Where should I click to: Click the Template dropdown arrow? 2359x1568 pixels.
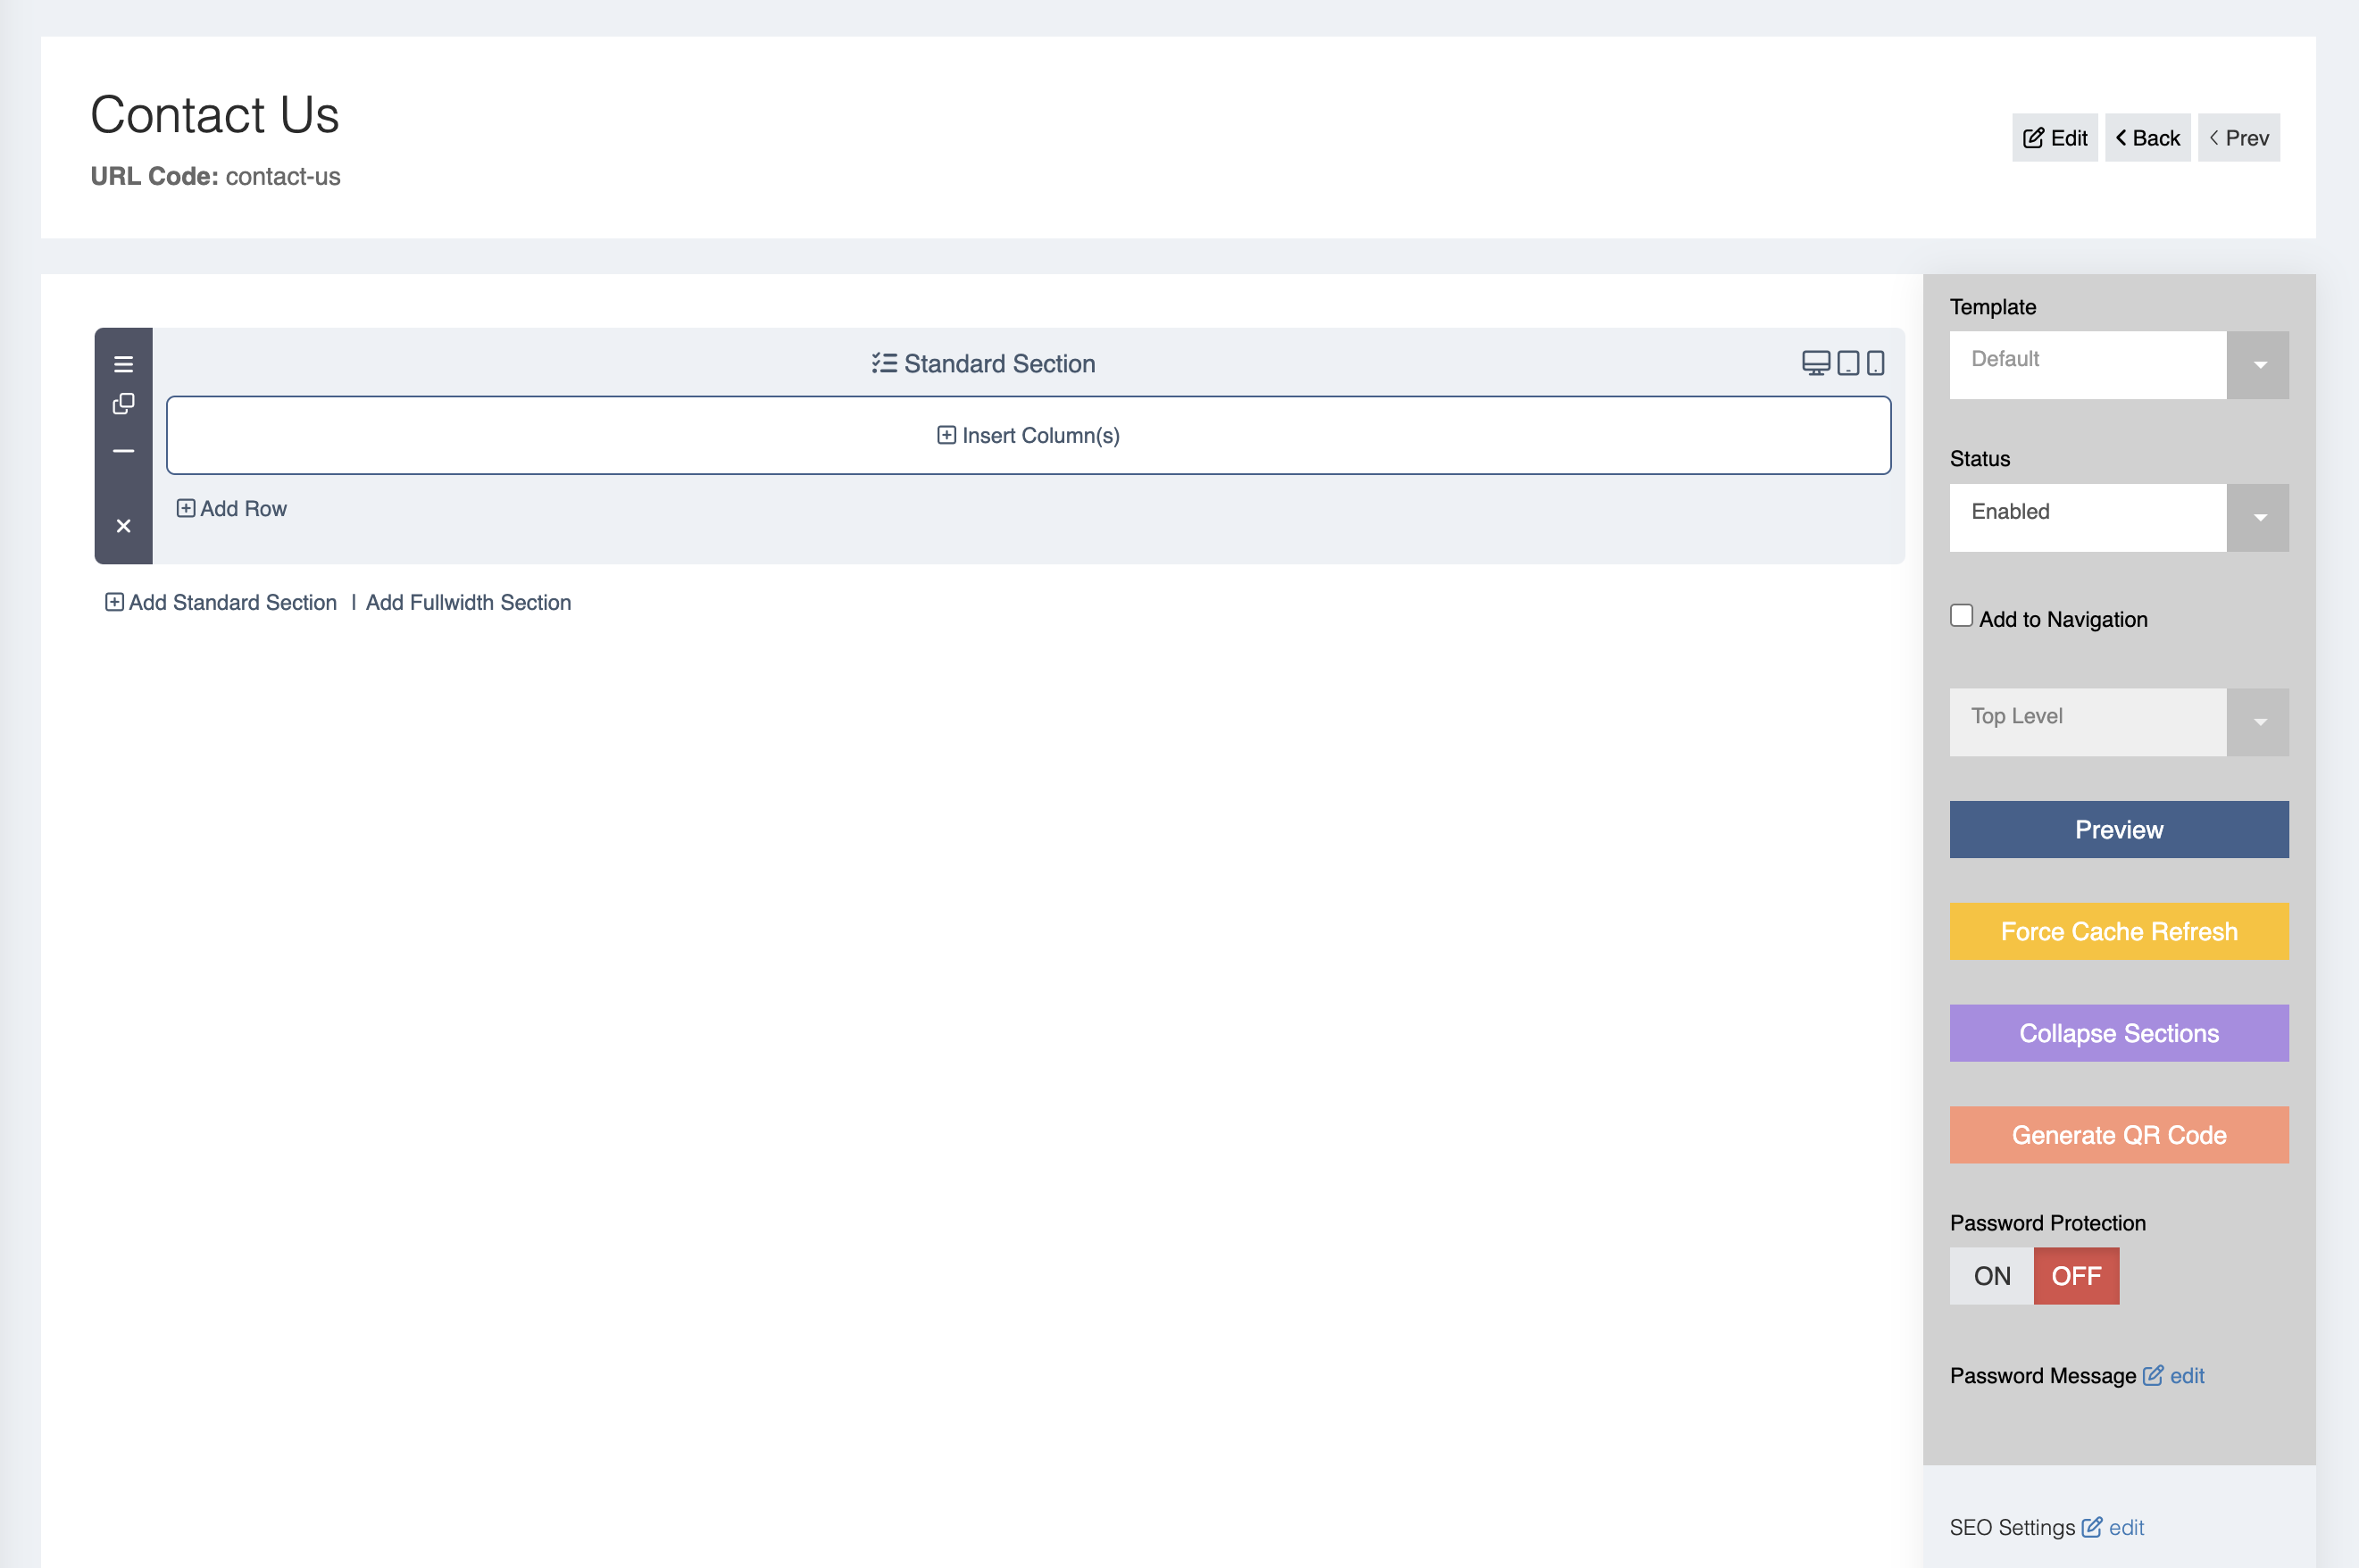pyautogui.click(x=2258, y=365)
